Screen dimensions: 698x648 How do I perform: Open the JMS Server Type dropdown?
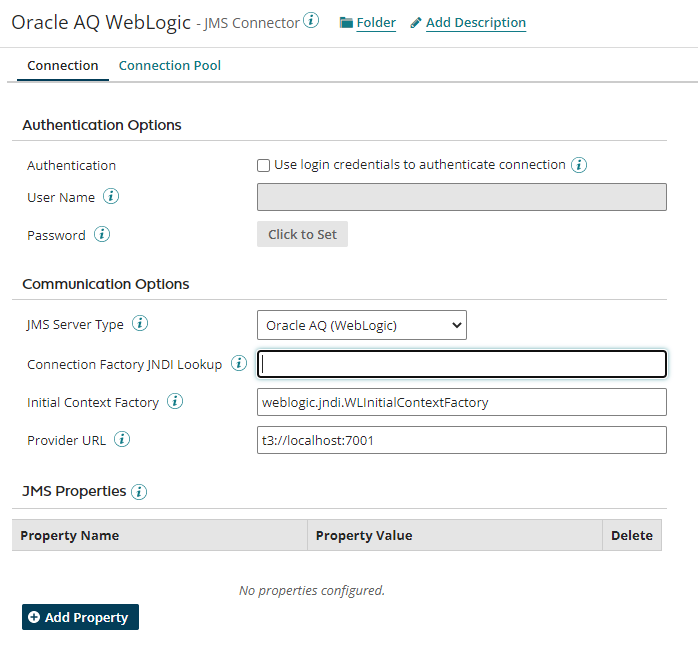coord(361,325)
